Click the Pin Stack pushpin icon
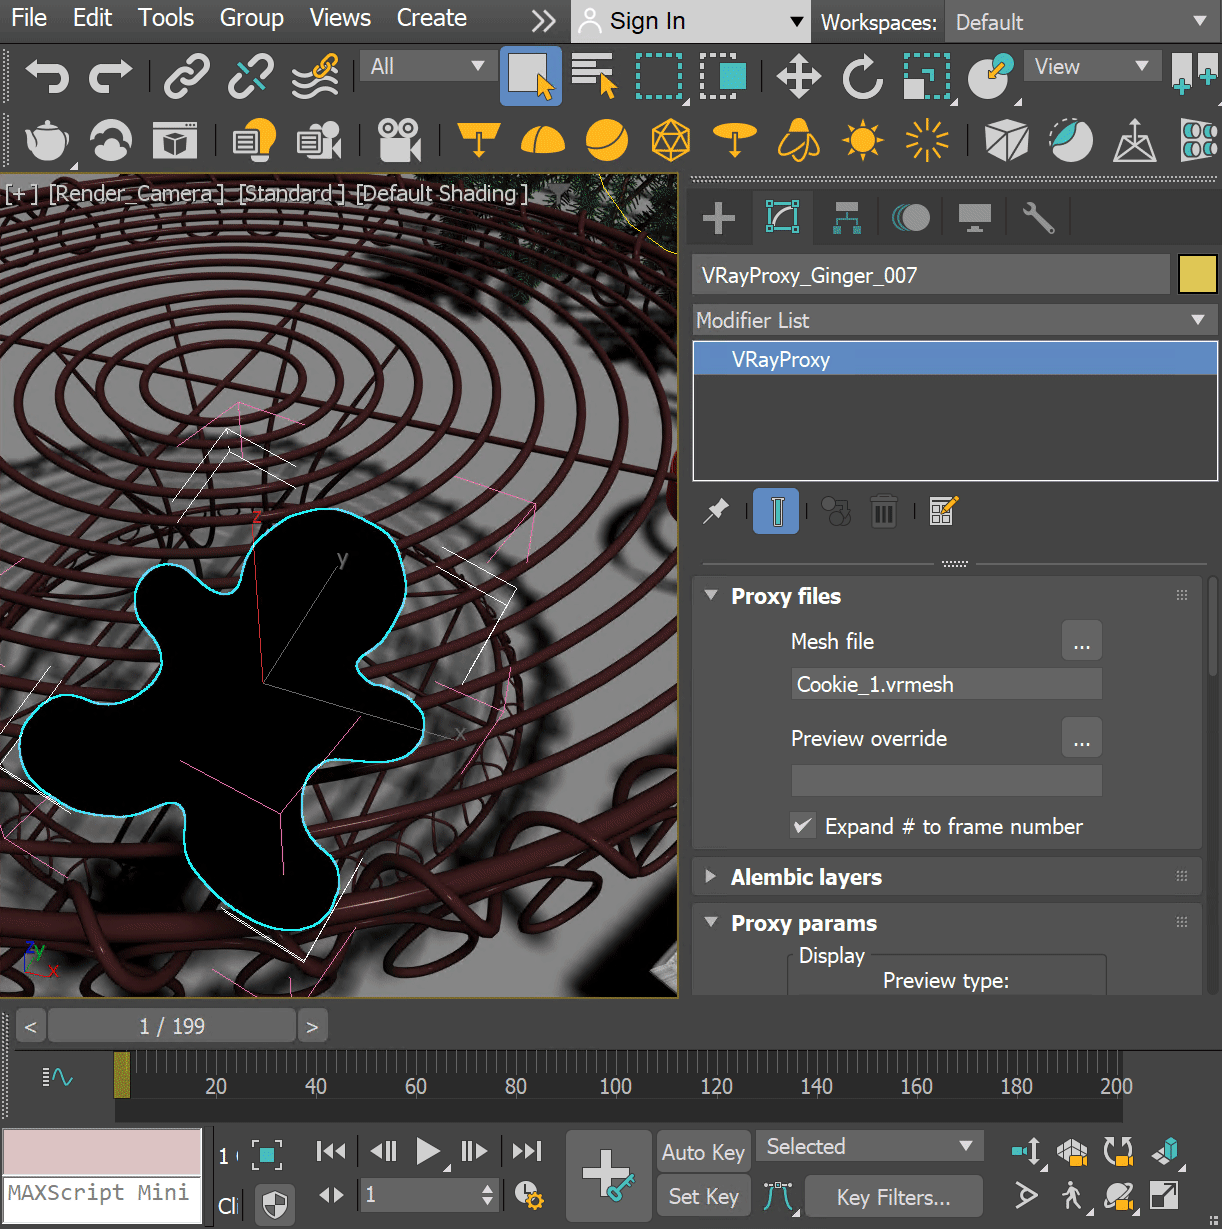This screenshot has width=1222, height=1229. coord(716,512)
